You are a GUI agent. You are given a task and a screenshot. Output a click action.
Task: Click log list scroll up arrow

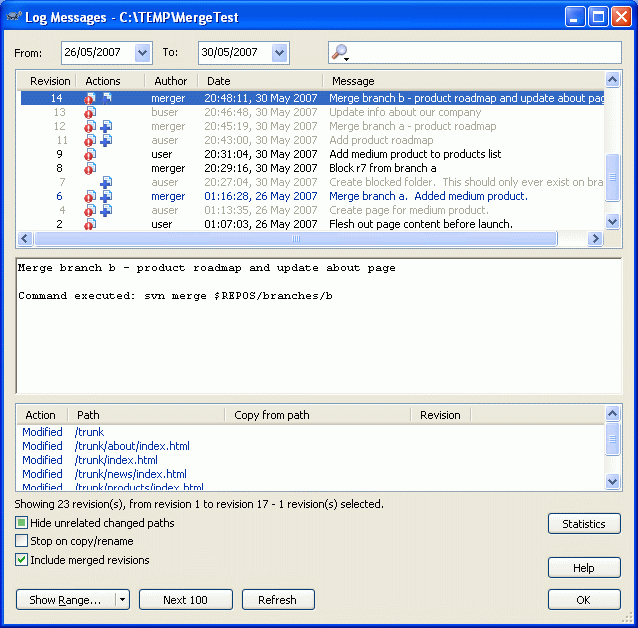(x=612, y=80)
